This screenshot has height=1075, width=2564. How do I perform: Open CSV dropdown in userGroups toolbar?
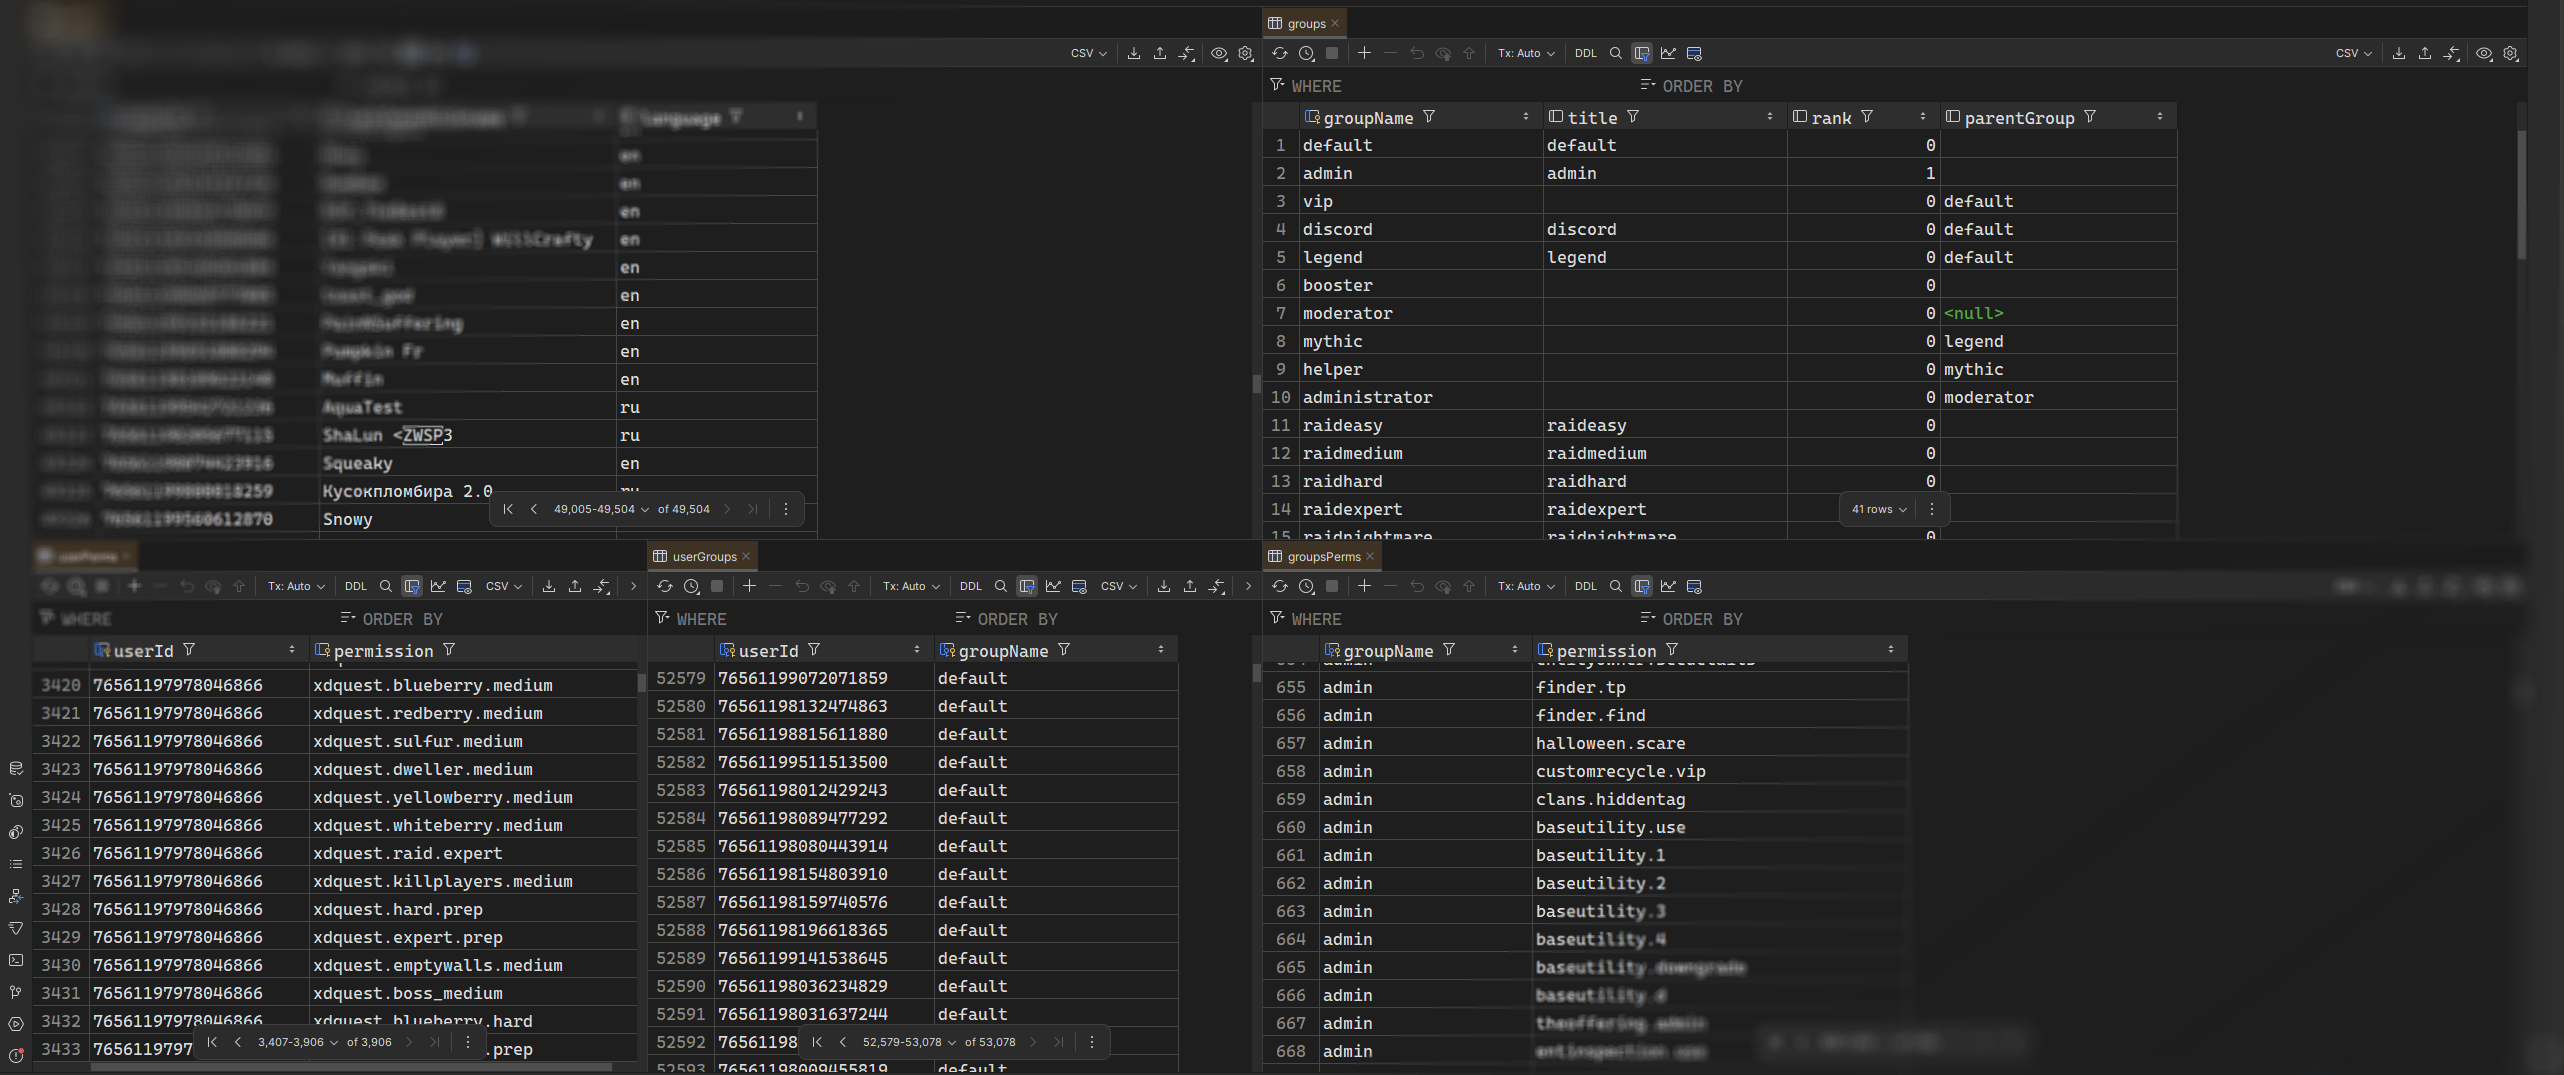[x=1118, y=586]
